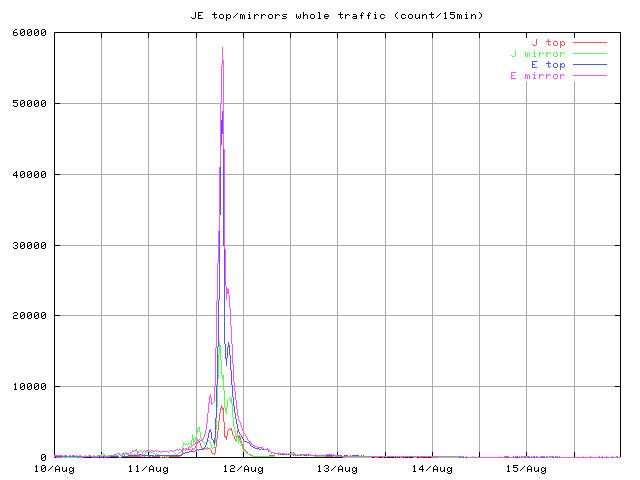Click the red line sample beside J top
The width and height of the screenshot is (640, 480).
pyautogui.click(x=590, y=43)
